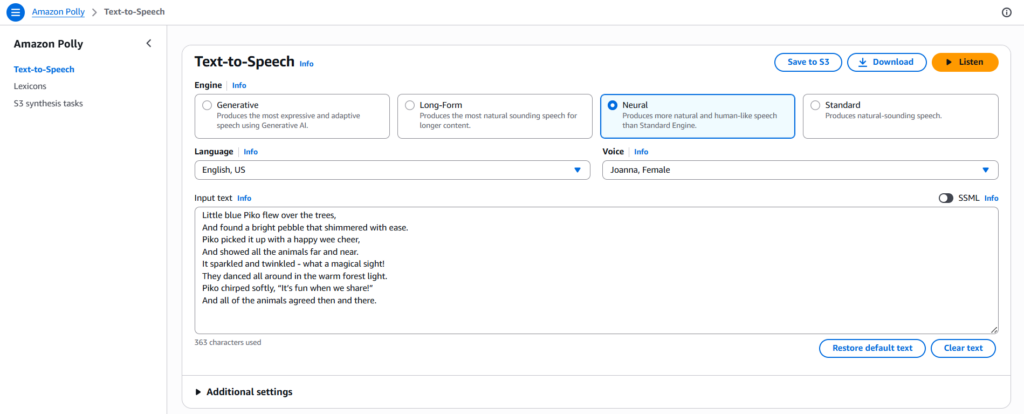Select the Generative engine option
The height and width of the screenshot is (414, 1024).
(x=207, y=105)
